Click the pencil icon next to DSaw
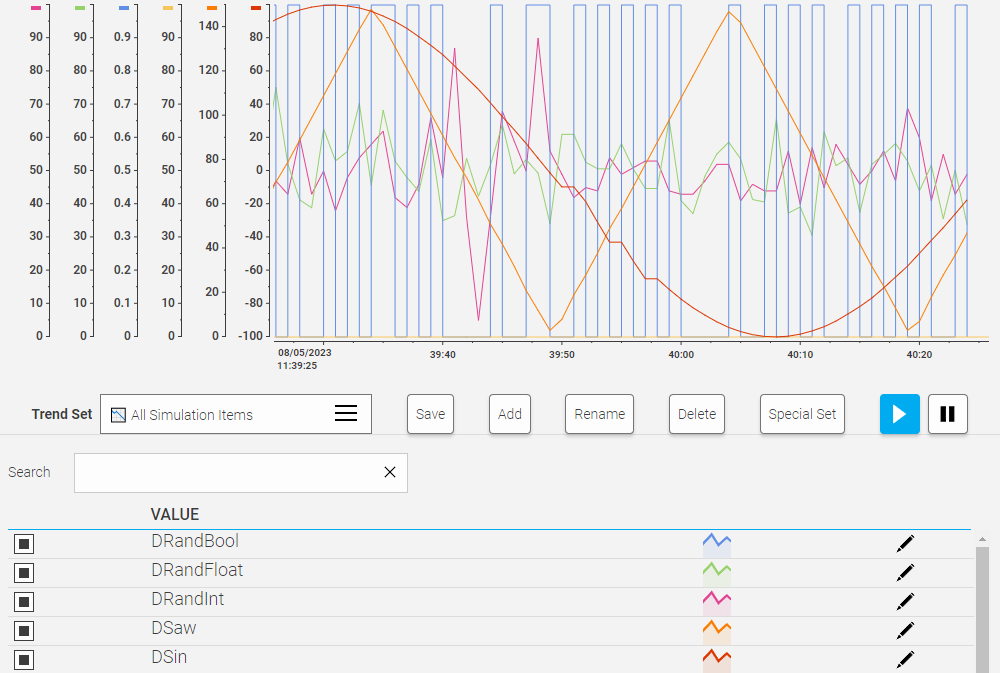Image resolution: width=1000 pixels, height=673 pixels. click(x=906, y=630)
